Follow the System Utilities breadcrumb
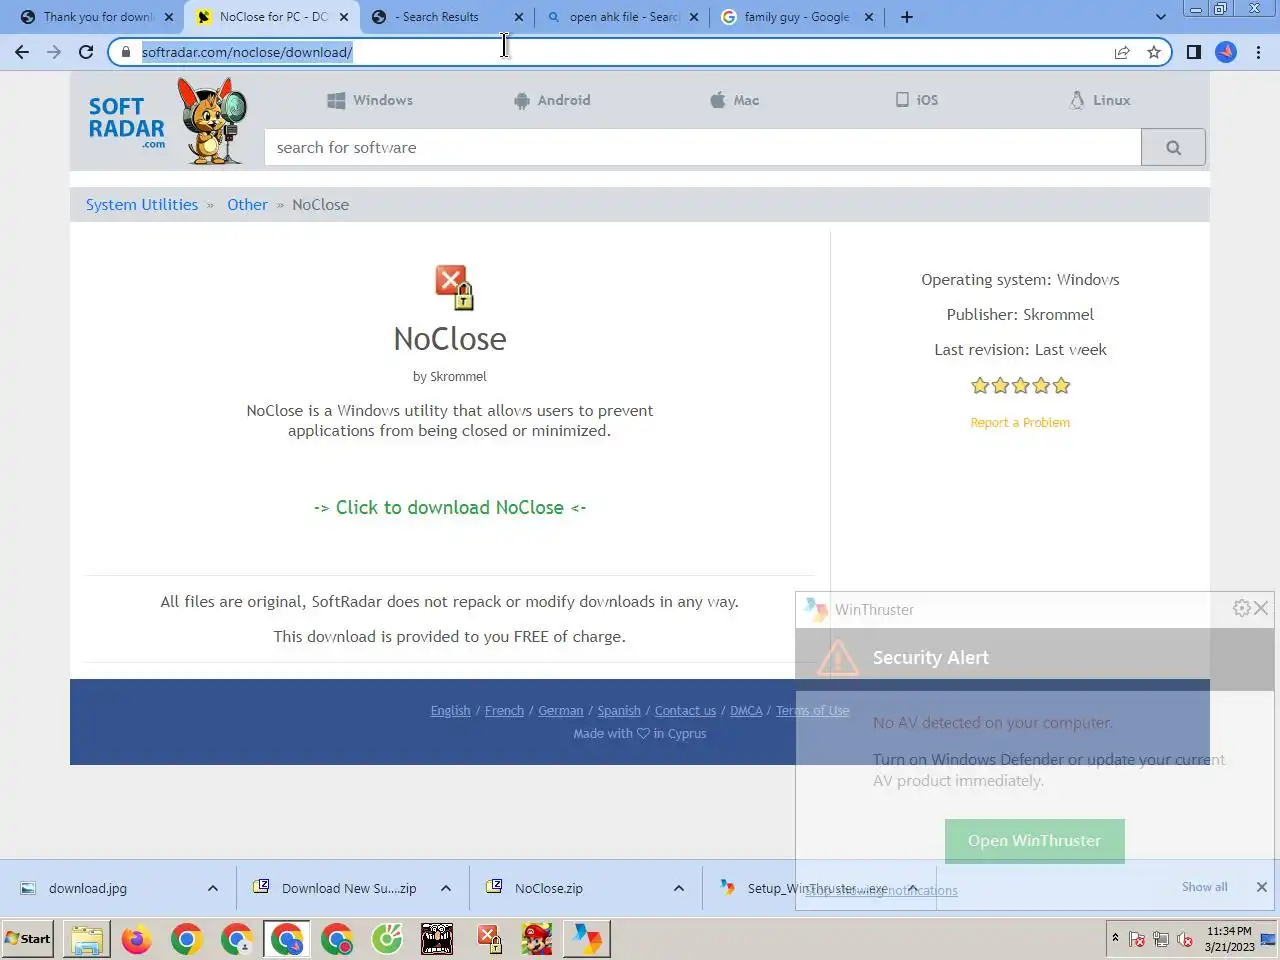This screenshot has height=960, width=1280. (x=142, y=204)
